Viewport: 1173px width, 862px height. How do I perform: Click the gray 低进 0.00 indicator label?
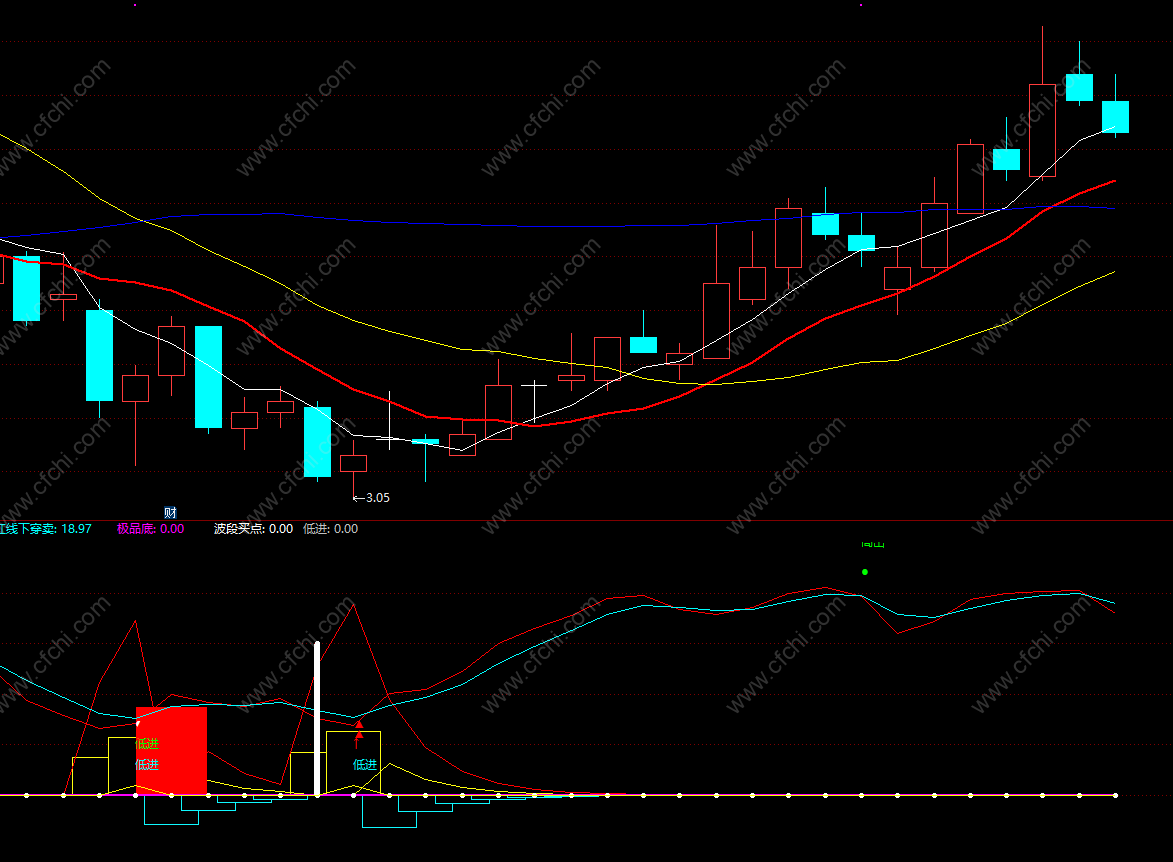331,528
